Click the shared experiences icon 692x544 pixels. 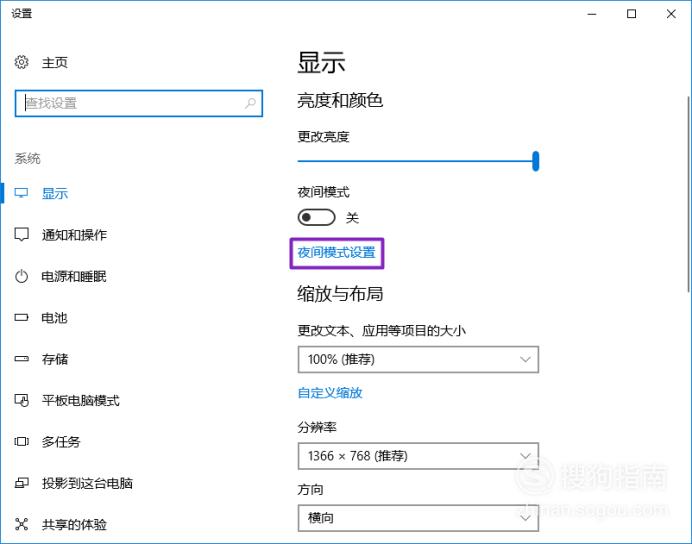click(21, 524)
